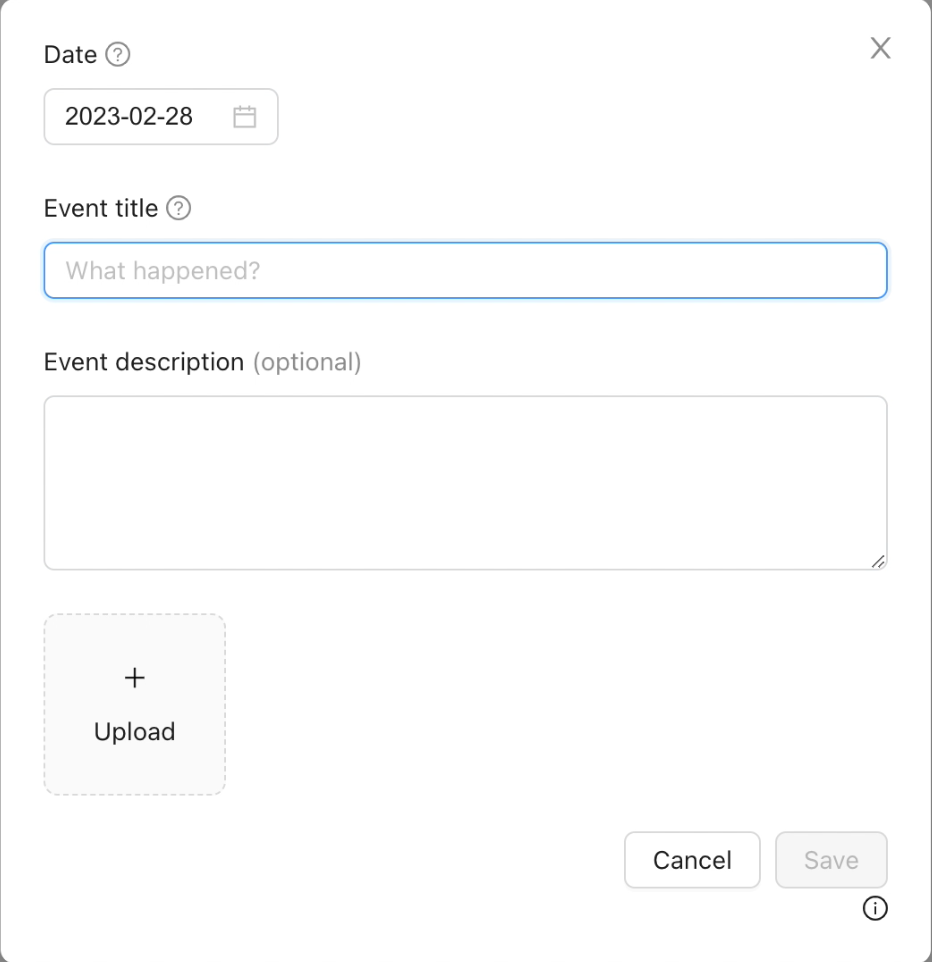Click the help icon next to Date
The width and height of the screenshot is (932, 962).
118,55
